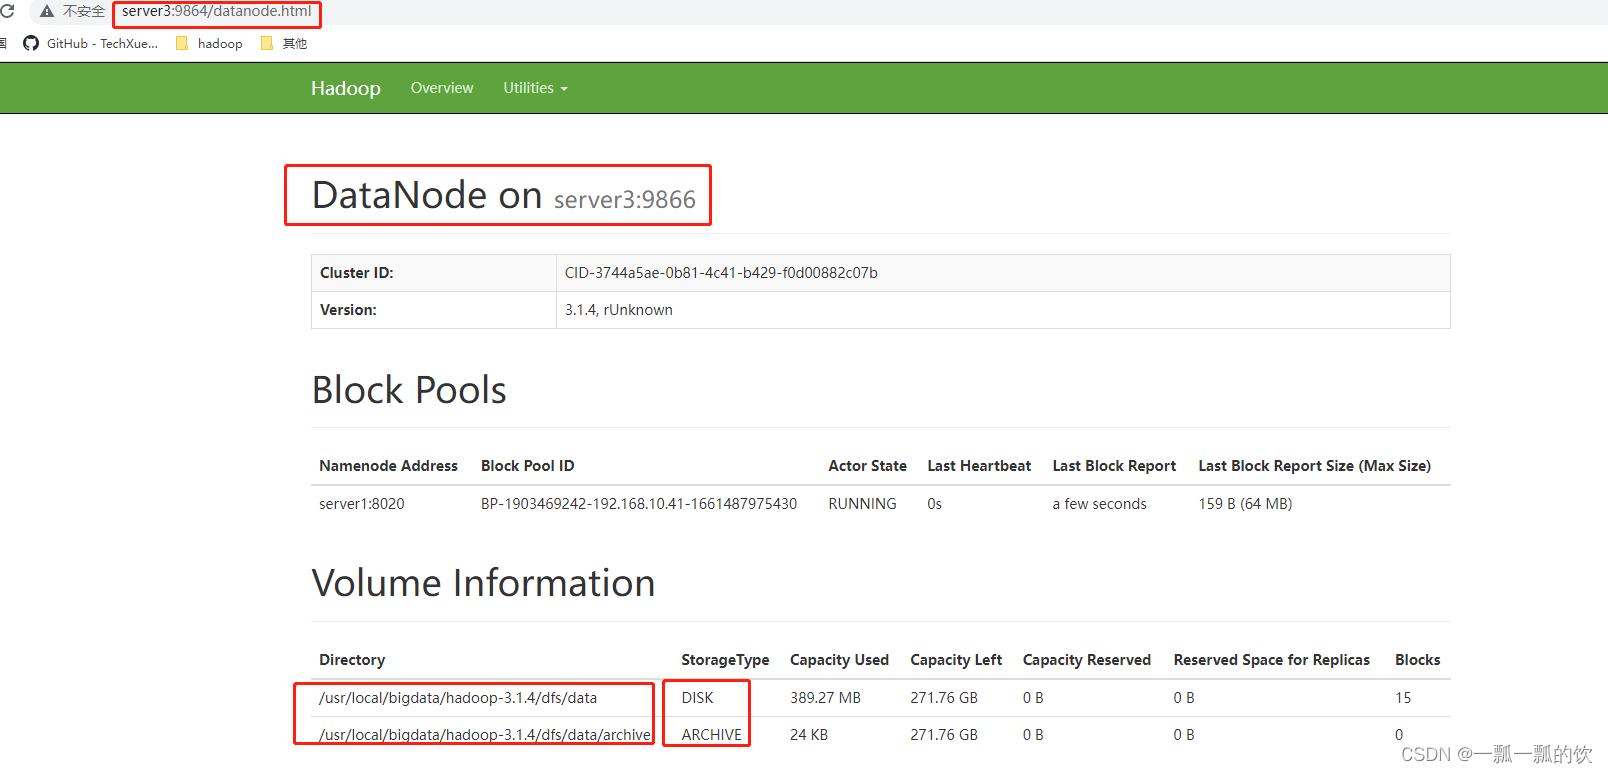Click the ARCHIVE storage type cell
The image size is (1608, 774).
[x=711, y=735]
